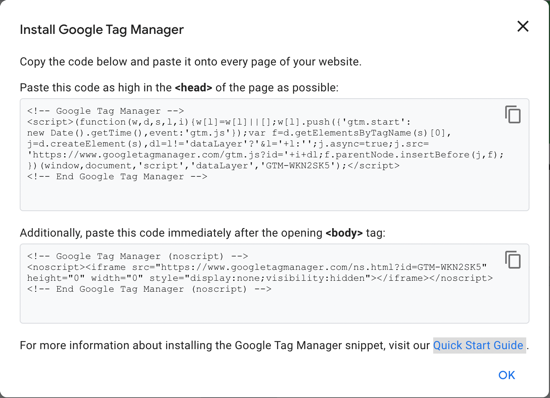Click the 'End Google Tag Manager -->' head comment
550x398 pixels.
(x=117, y=176)
